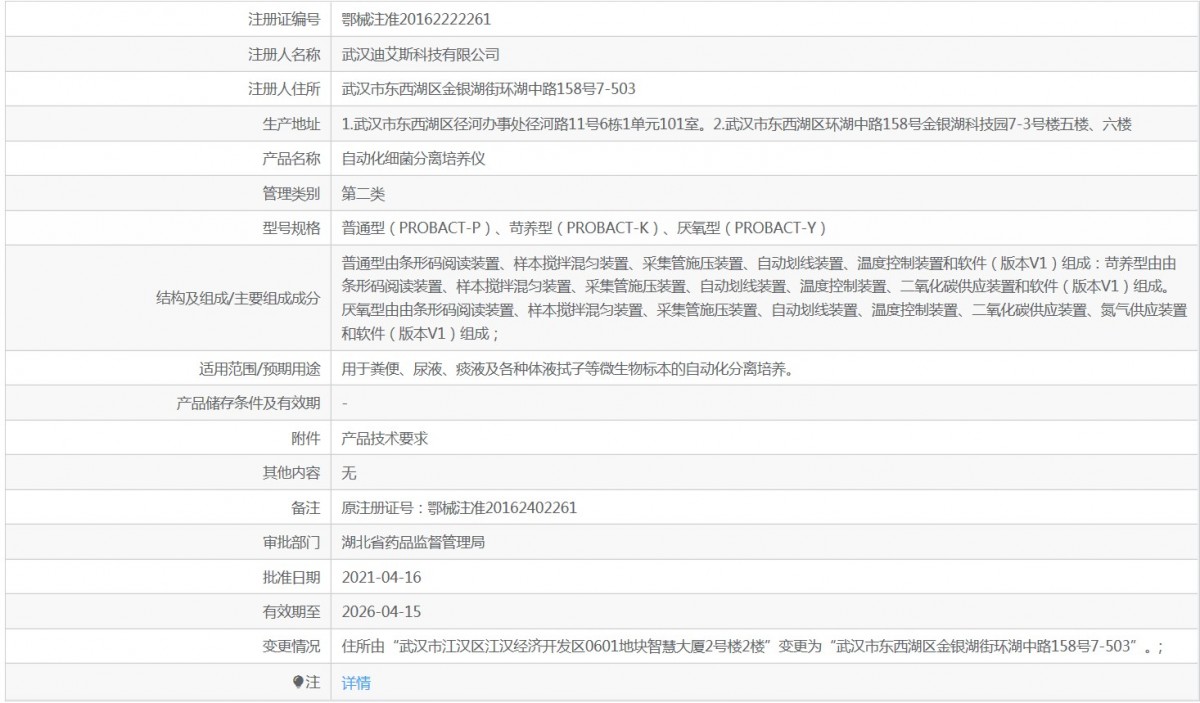
Task: Click the 批准日期 row label
Action: (291, 577)
